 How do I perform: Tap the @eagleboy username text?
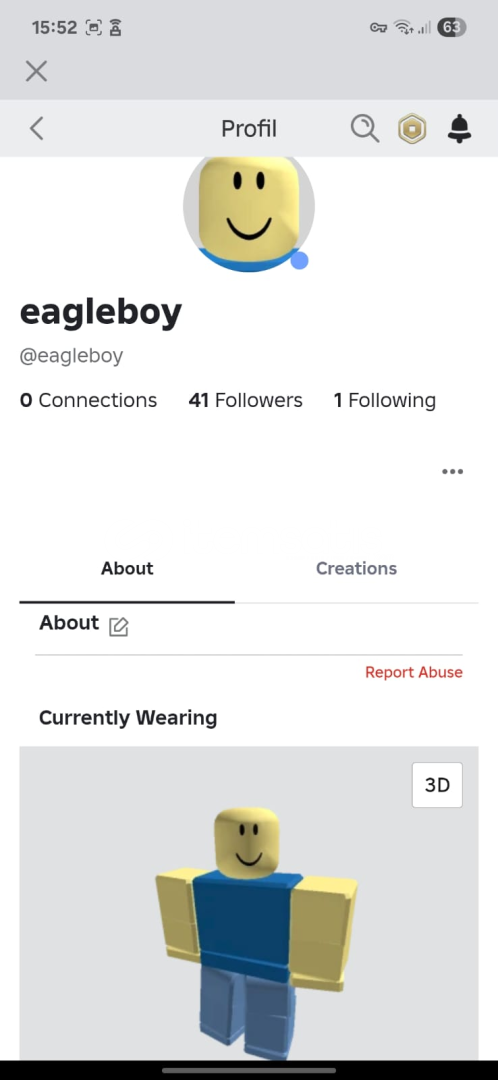point(71,356)
